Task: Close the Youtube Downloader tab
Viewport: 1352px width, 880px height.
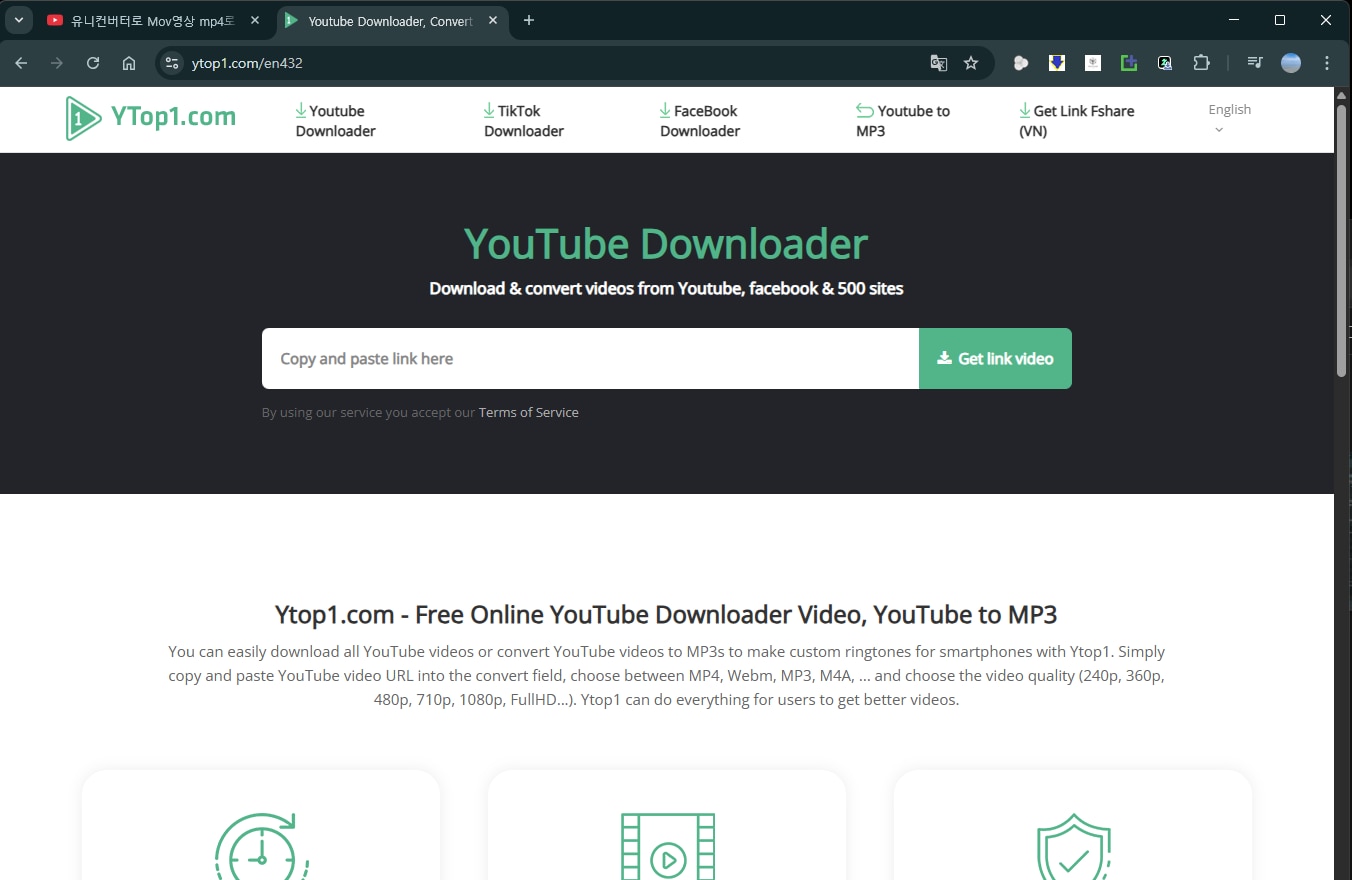Action: (493, 20)
